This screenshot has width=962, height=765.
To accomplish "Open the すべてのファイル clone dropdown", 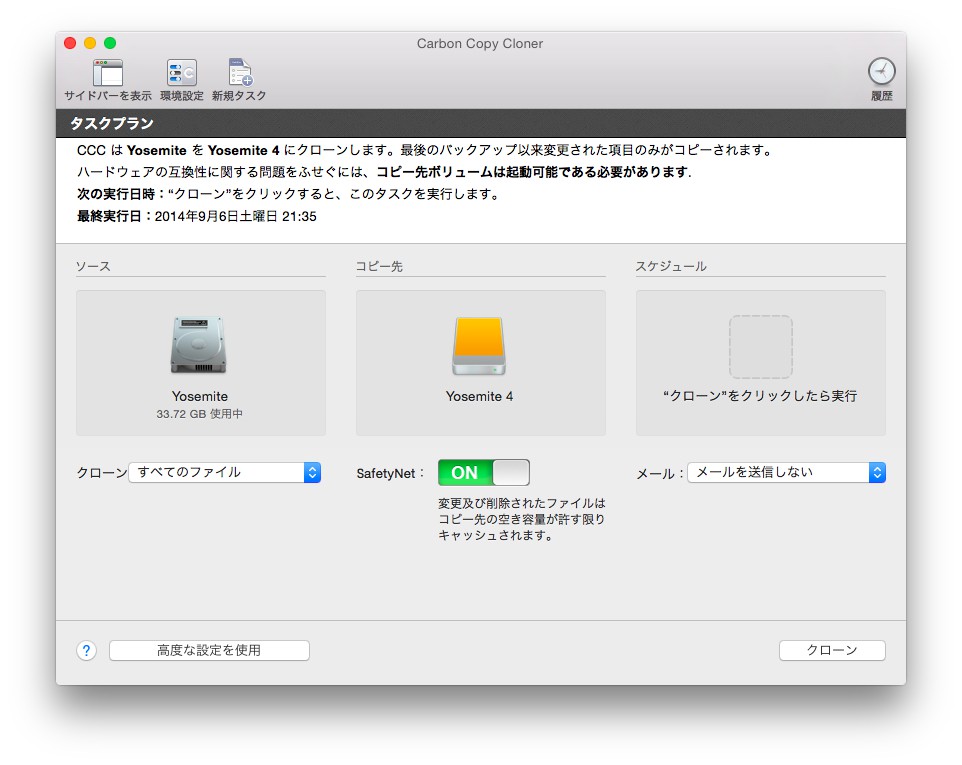I will (x=225, y=472).
